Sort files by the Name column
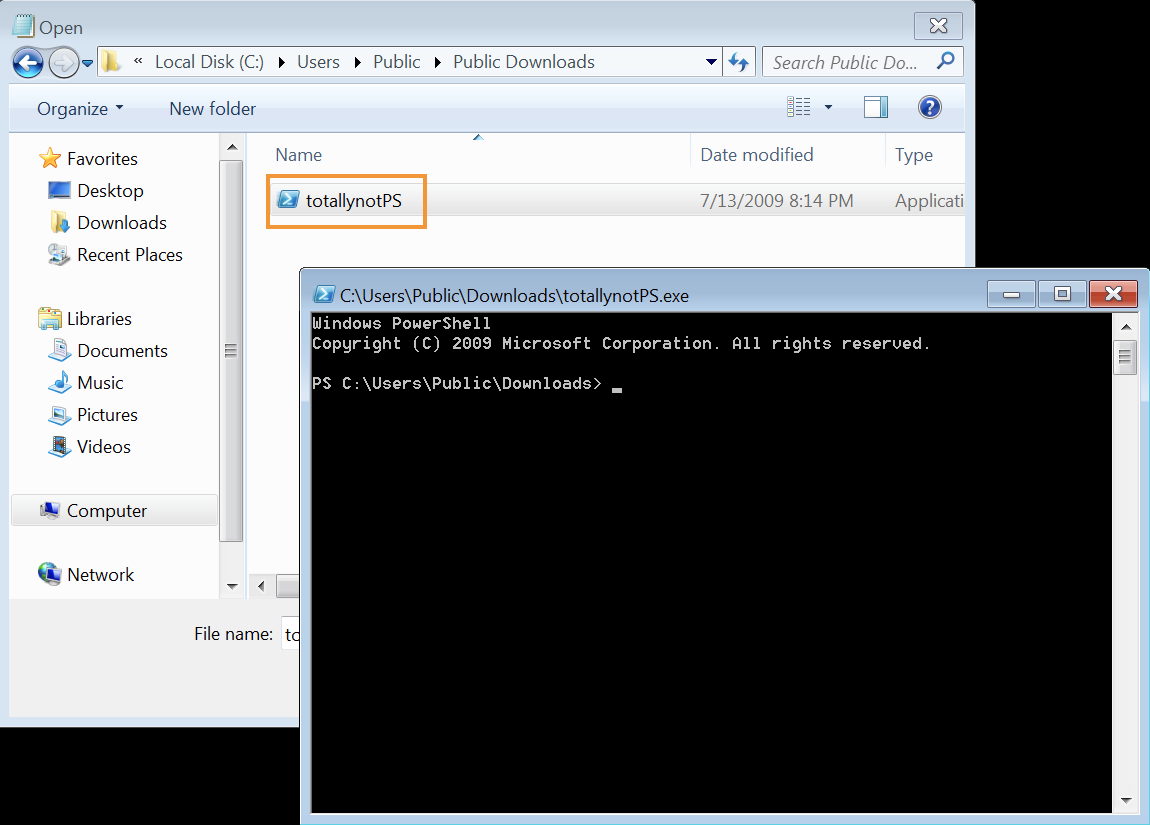Screen dimensions: 1150x825 click(299, 155)
